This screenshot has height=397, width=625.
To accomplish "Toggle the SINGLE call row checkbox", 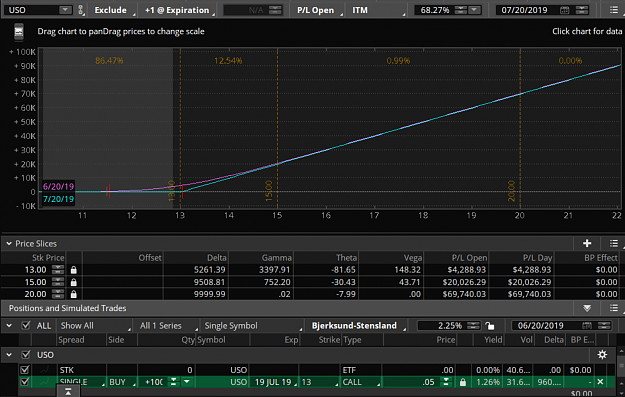I will [x=25, y=382].
